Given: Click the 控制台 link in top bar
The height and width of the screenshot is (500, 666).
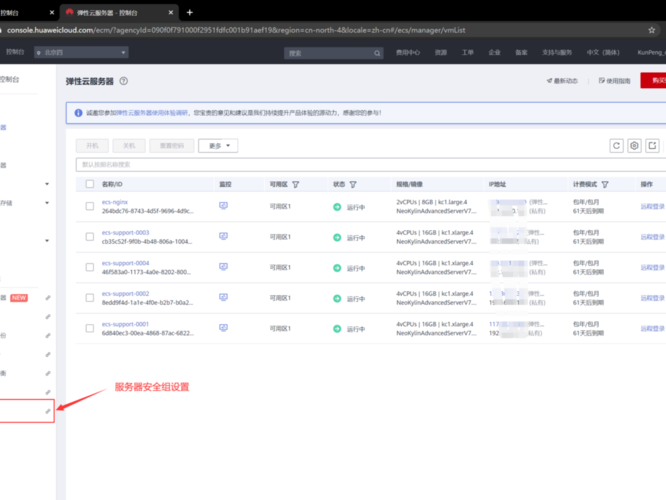Looking at the screenshot, I should coord(15,52).
